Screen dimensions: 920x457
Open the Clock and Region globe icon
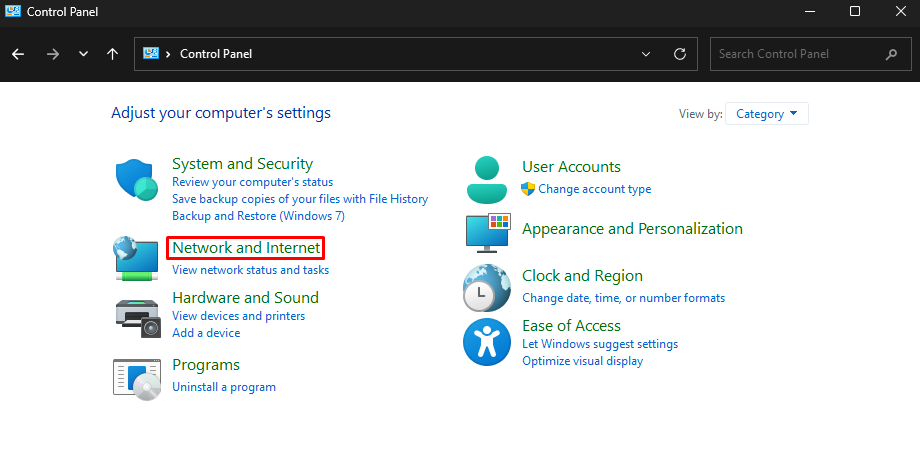(x=486, y=288)
